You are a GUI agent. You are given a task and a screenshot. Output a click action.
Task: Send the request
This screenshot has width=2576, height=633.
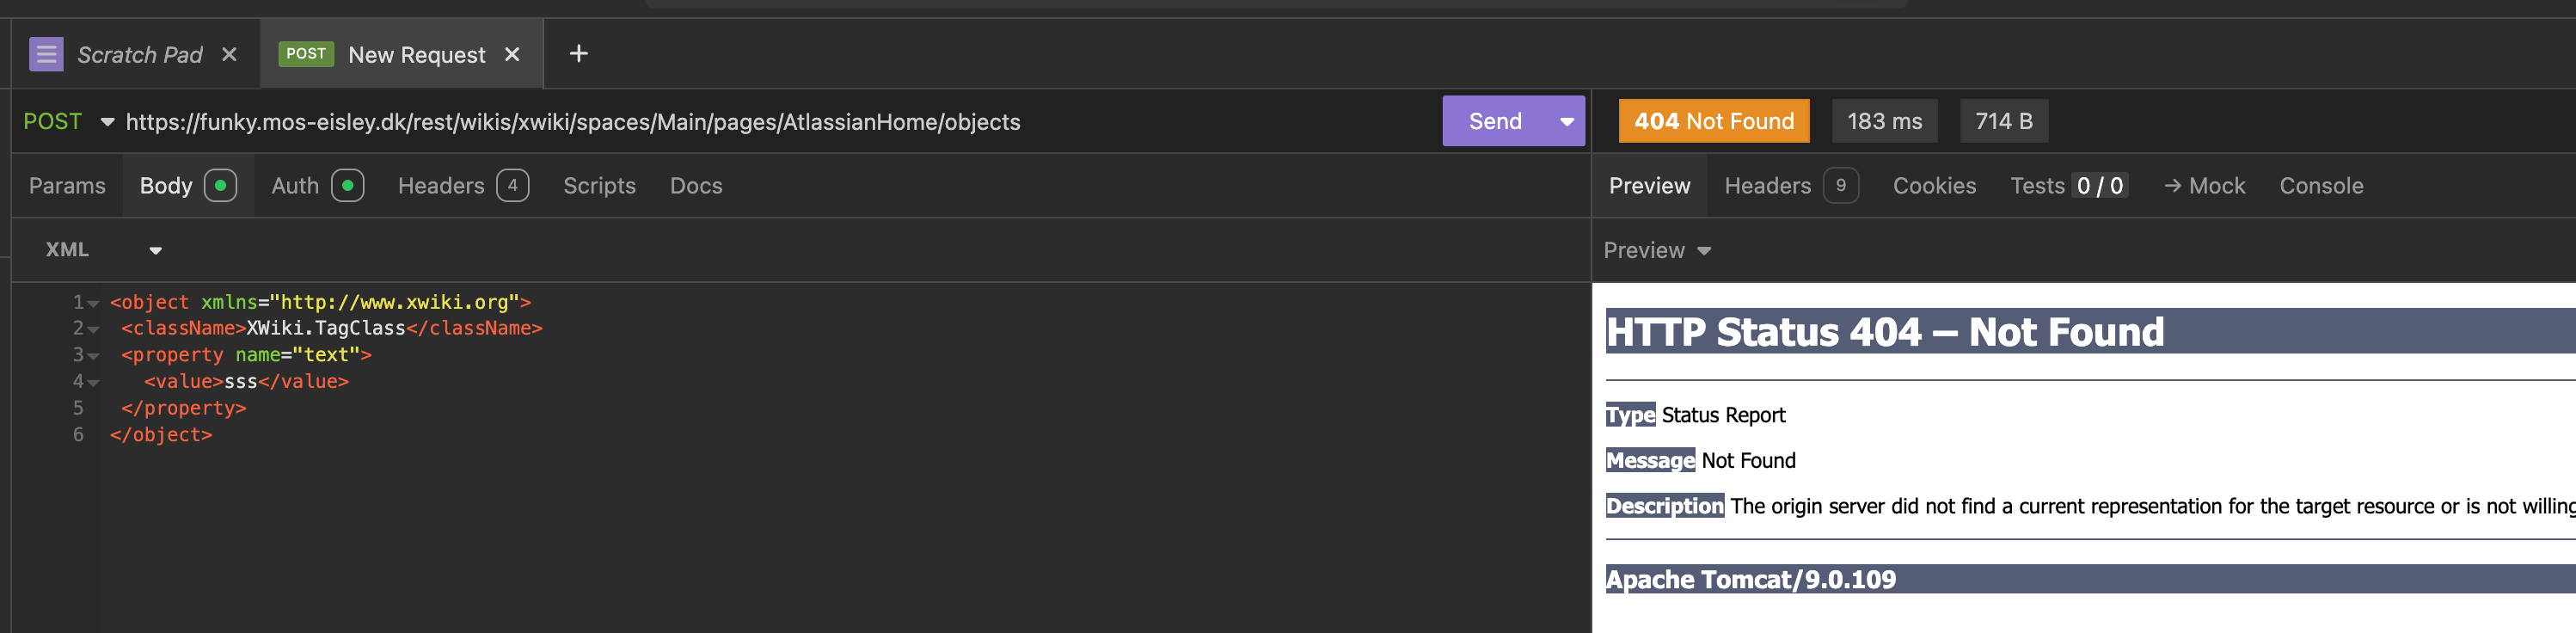point(1494,121)
